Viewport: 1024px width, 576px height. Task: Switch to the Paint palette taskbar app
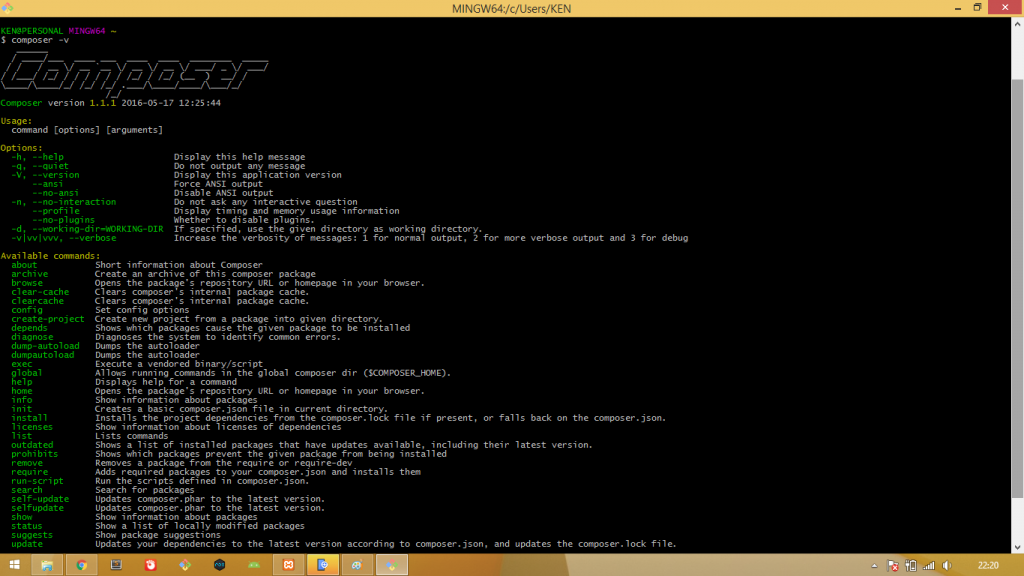pos(357,565)
